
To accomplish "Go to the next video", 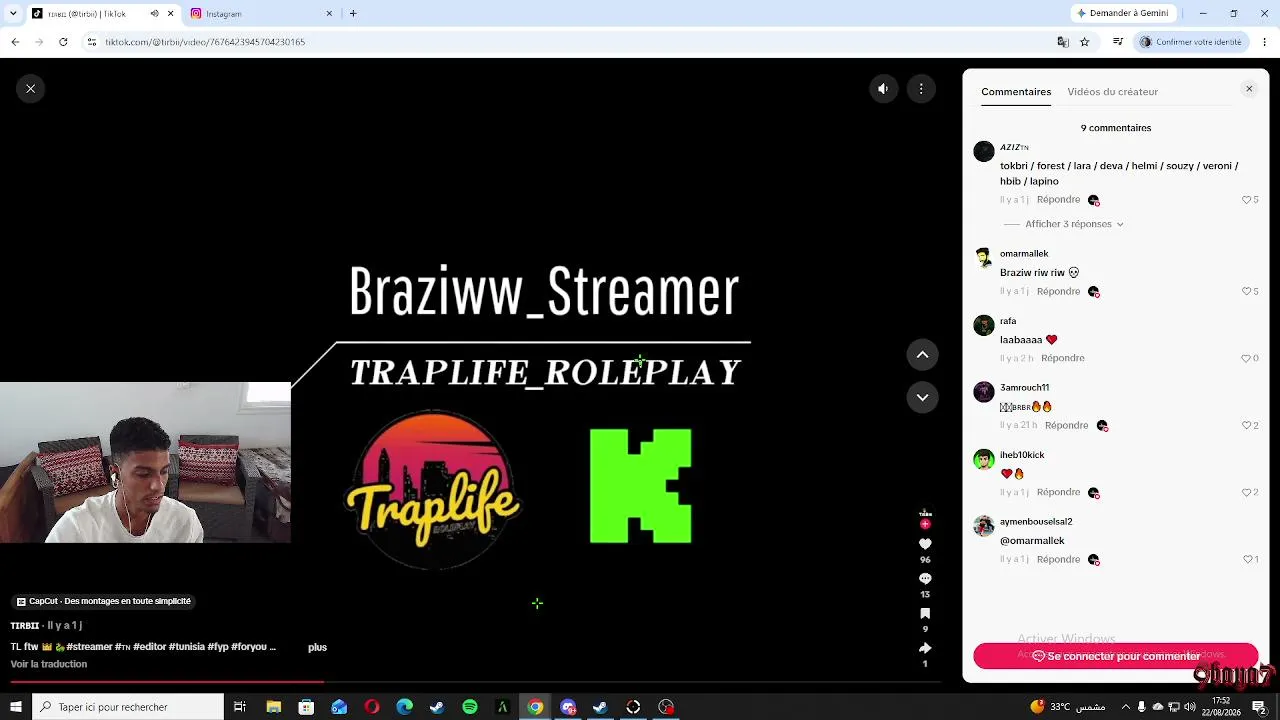I will point(922,397).
